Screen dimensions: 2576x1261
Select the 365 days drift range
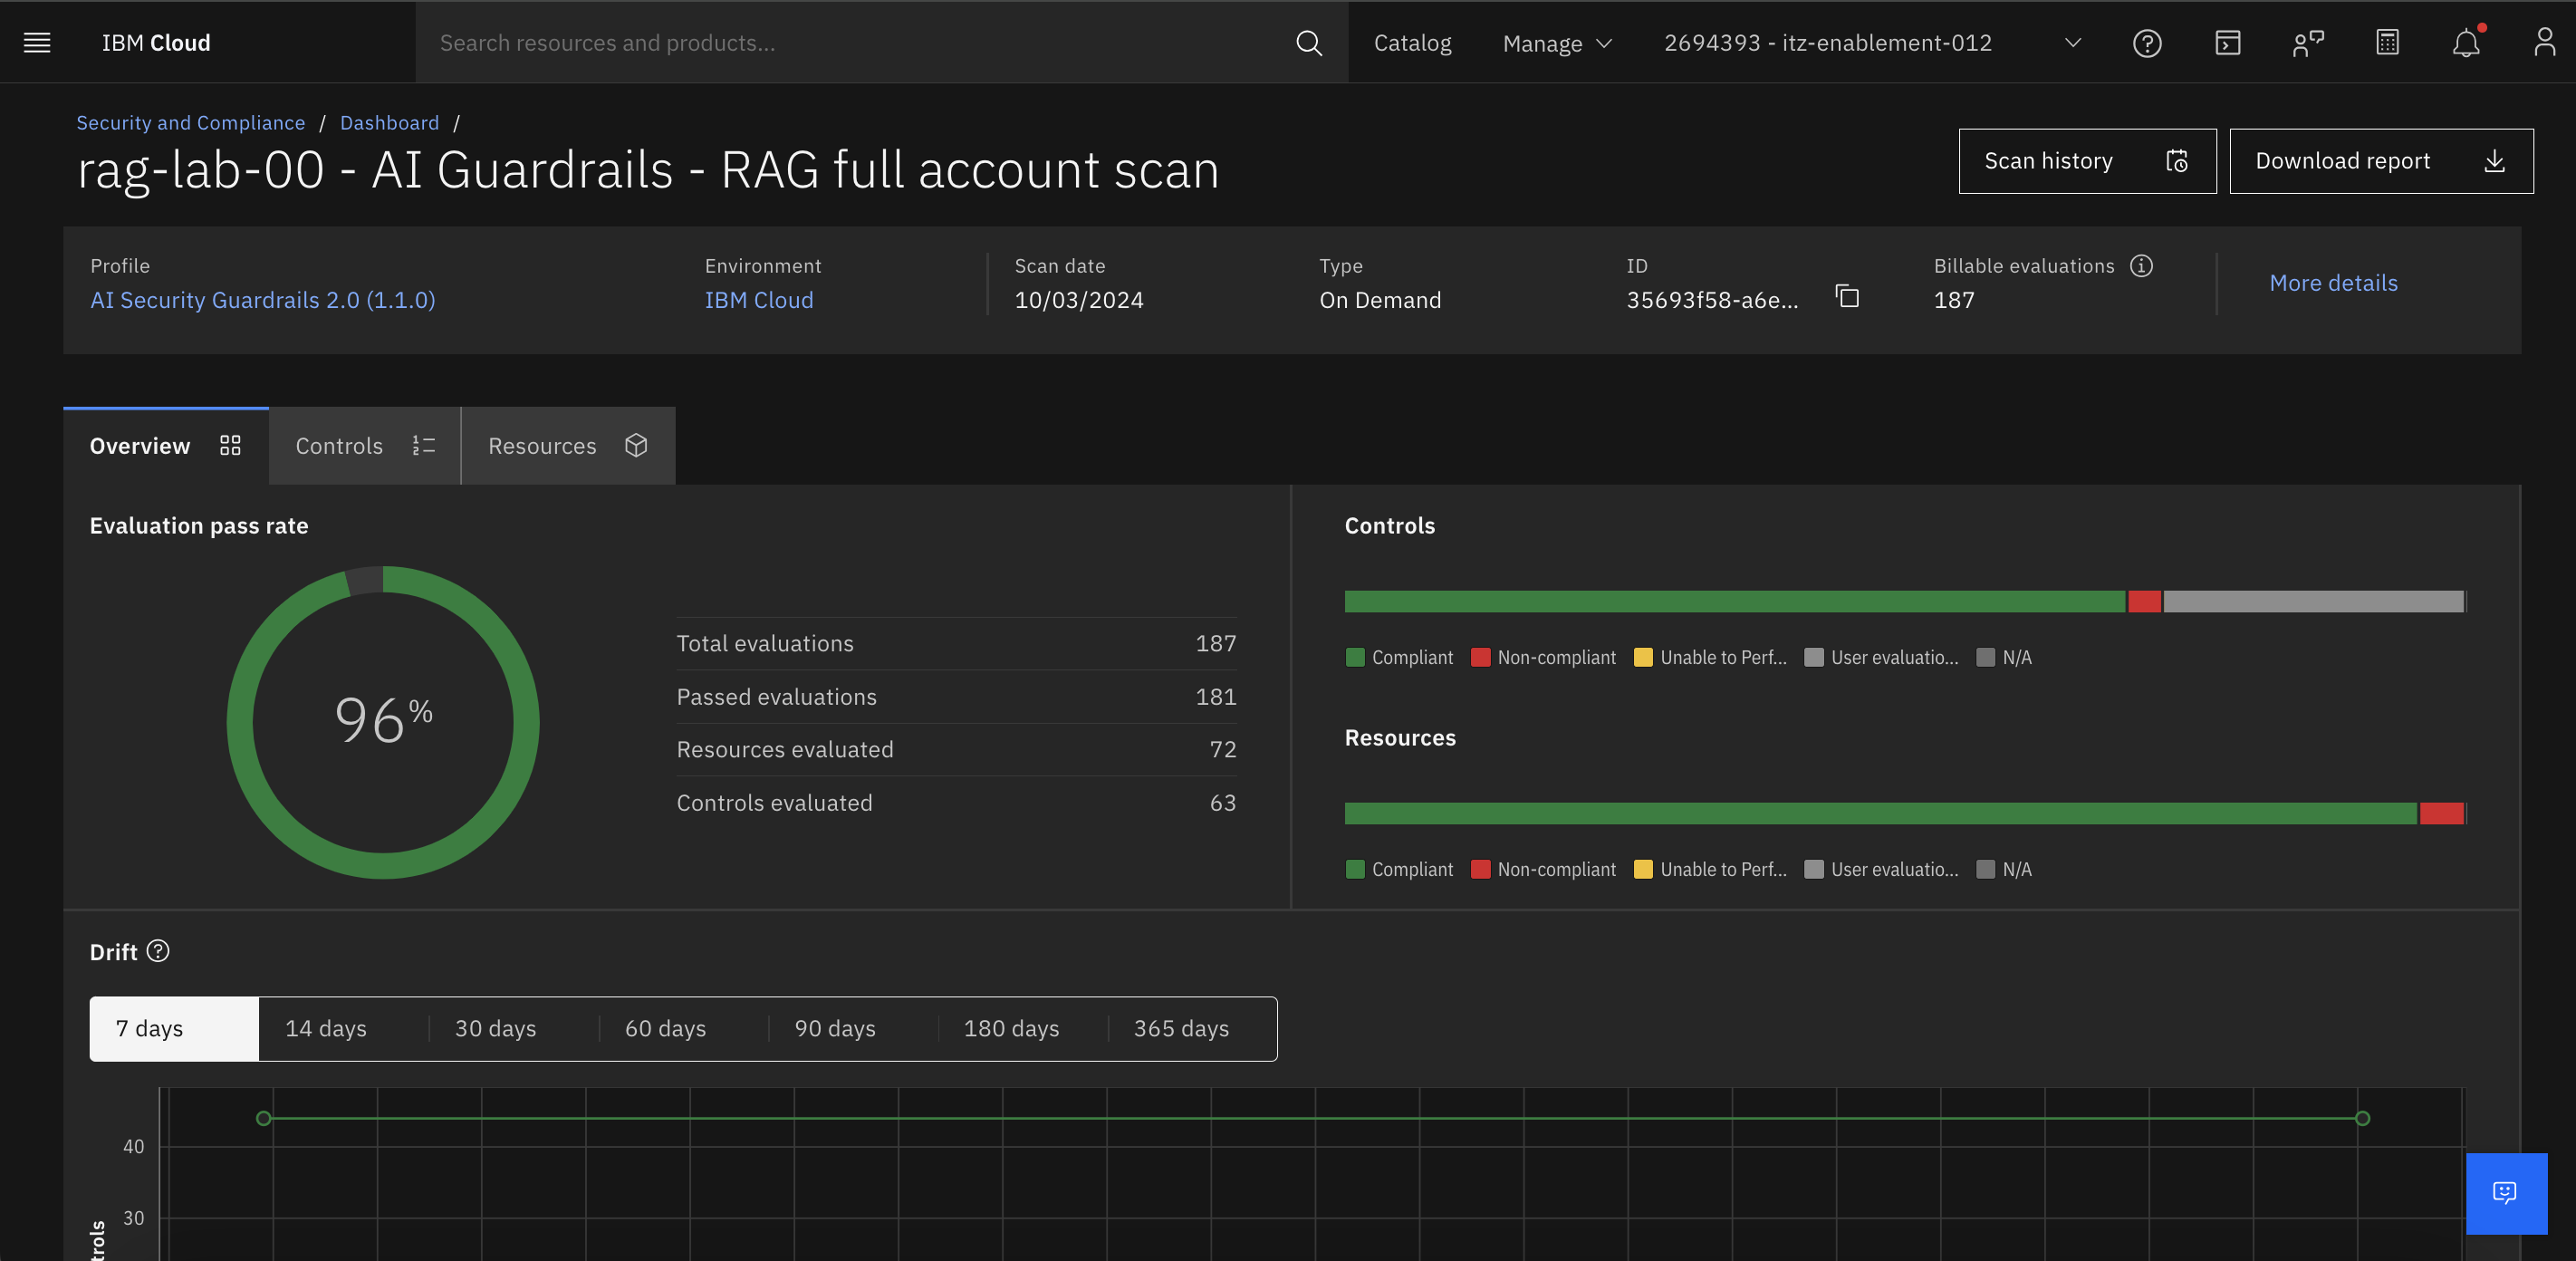coord(1181,1028)
